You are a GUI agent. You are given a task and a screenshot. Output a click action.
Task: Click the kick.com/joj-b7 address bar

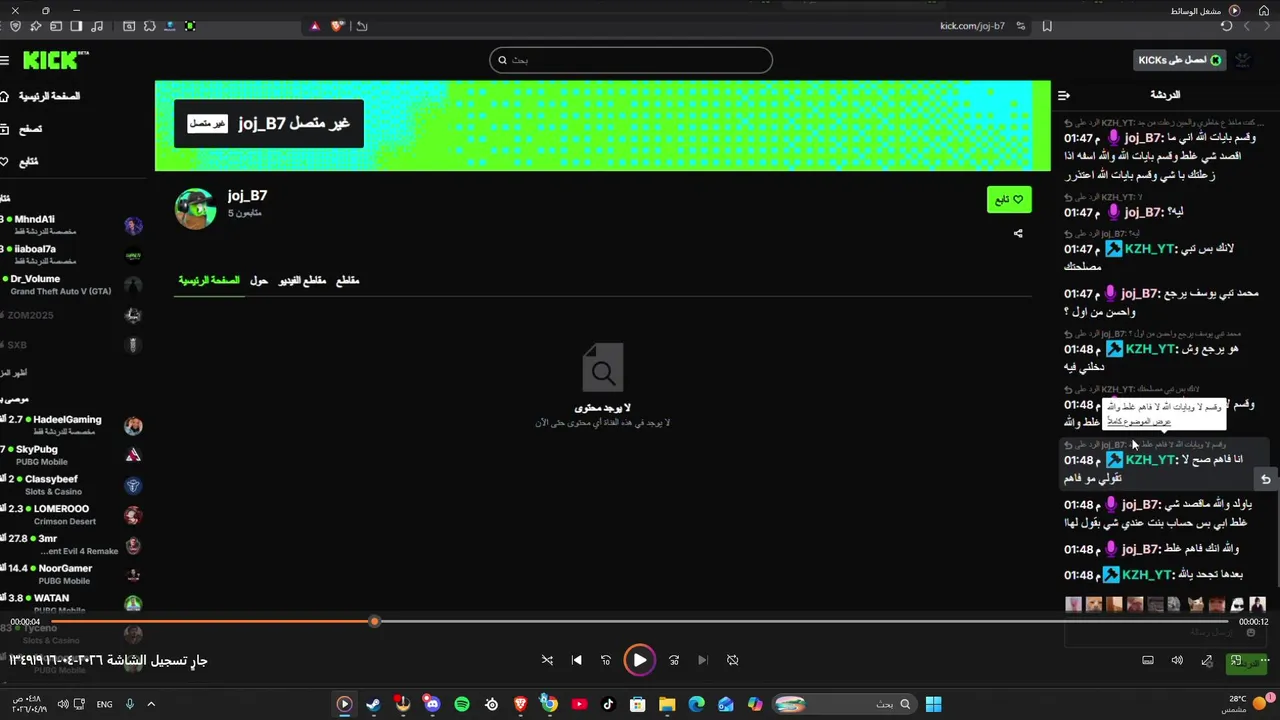pos(972,26)
